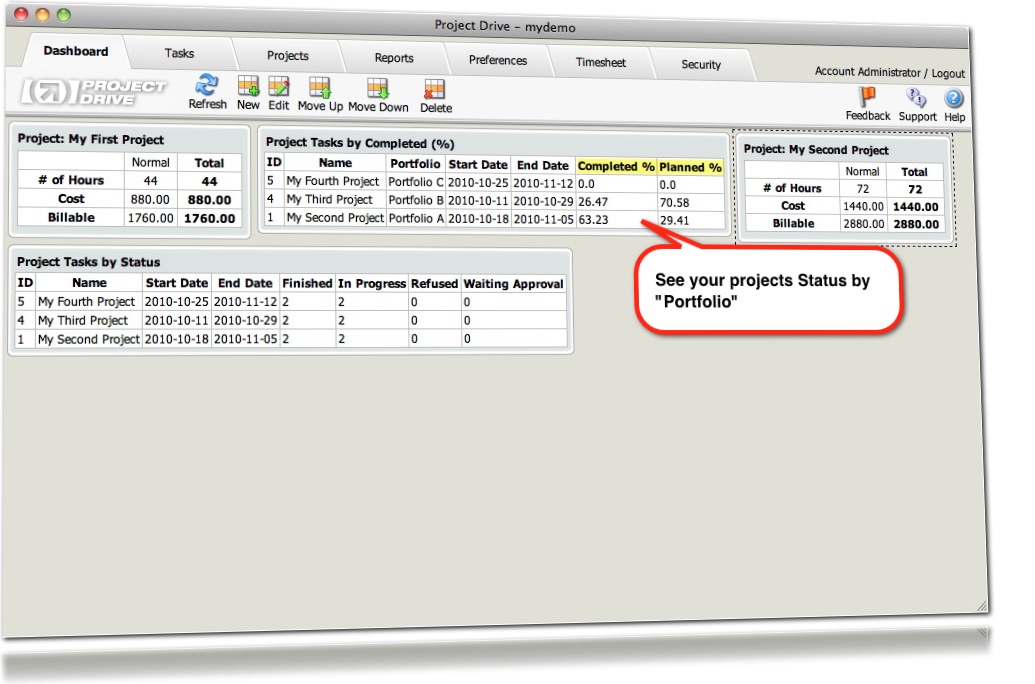Click the Move Up icon
The width and height of the screenshot is (1035, 684).
click(x=320, y=88)
